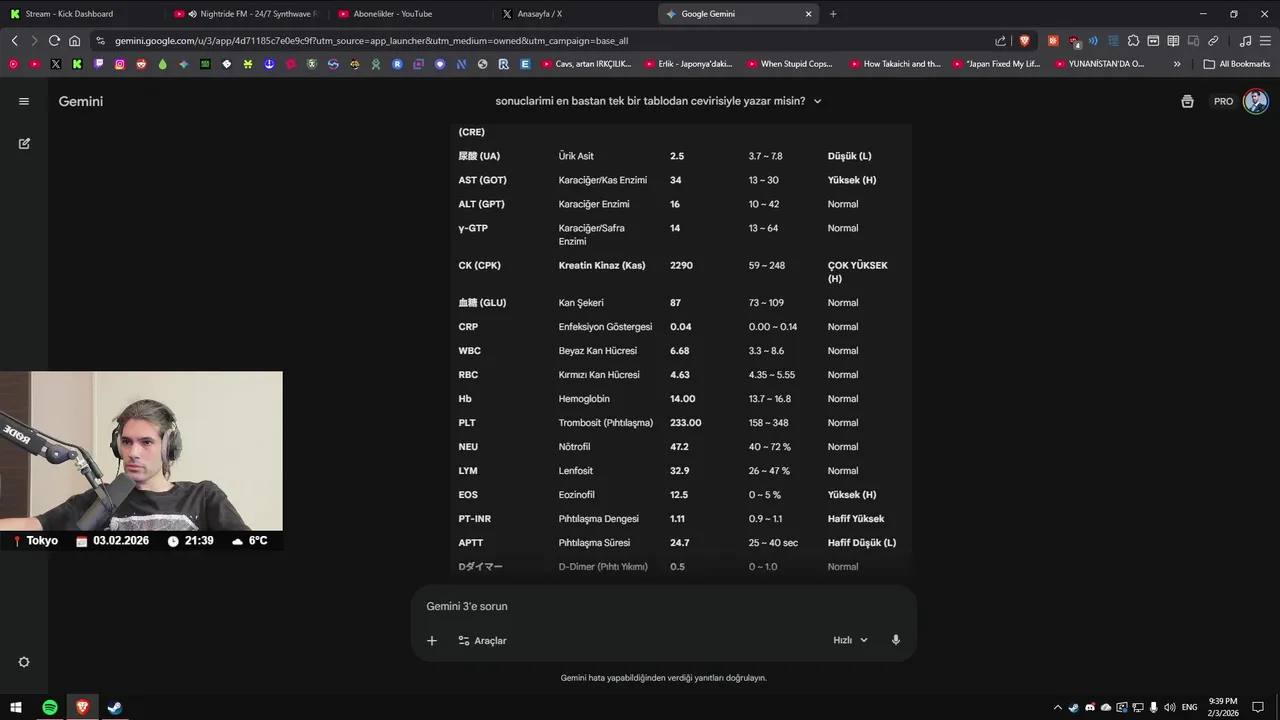Open Brave Shields lion icon
This screenshot has width=1280, height=720.
(x=1024, y=41)
